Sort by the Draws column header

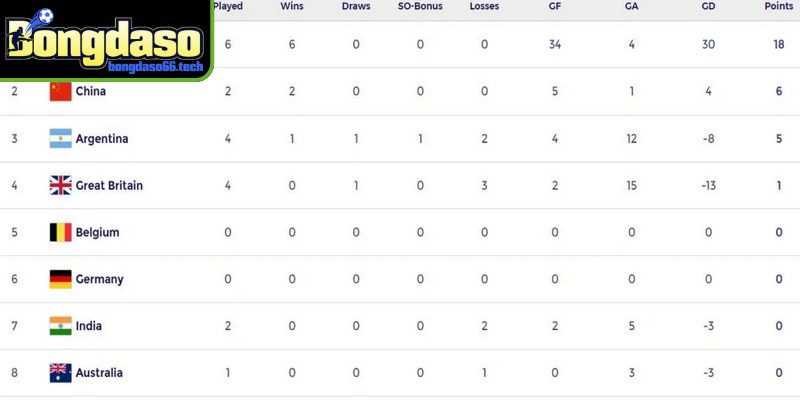tap(355, 6)
